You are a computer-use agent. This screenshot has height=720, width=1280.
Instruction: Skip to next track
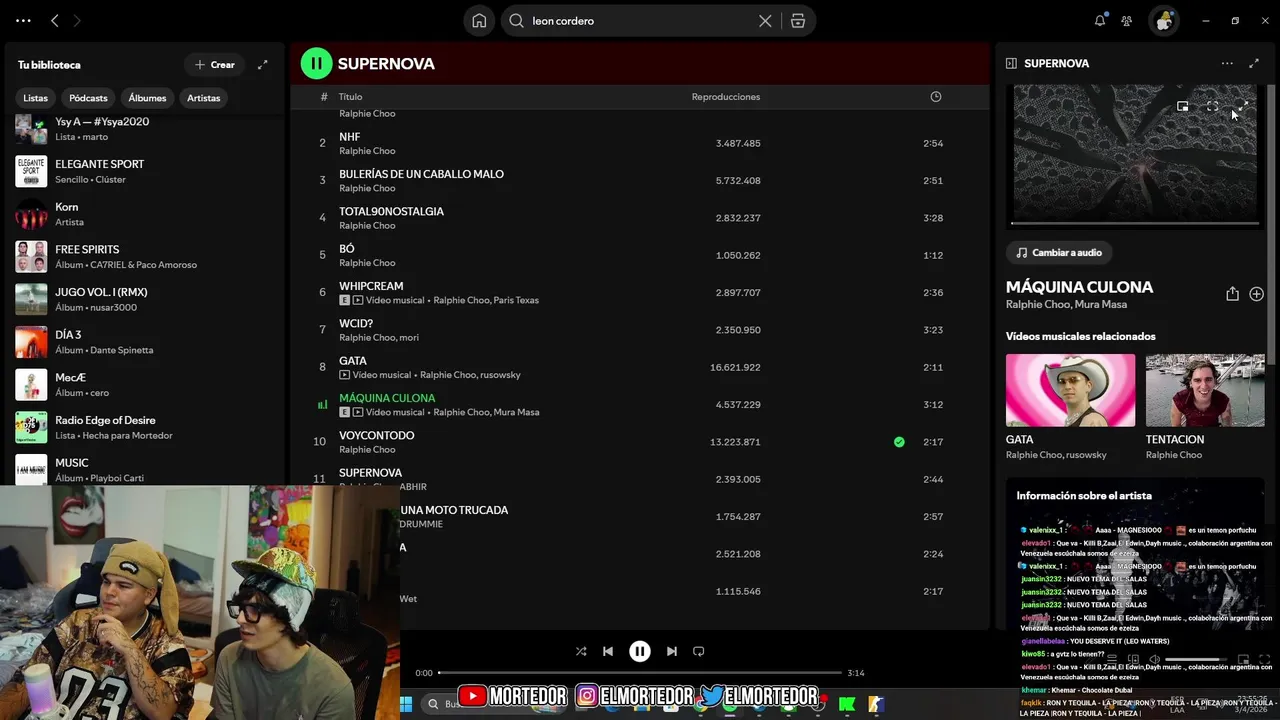(x=672, y=651)
